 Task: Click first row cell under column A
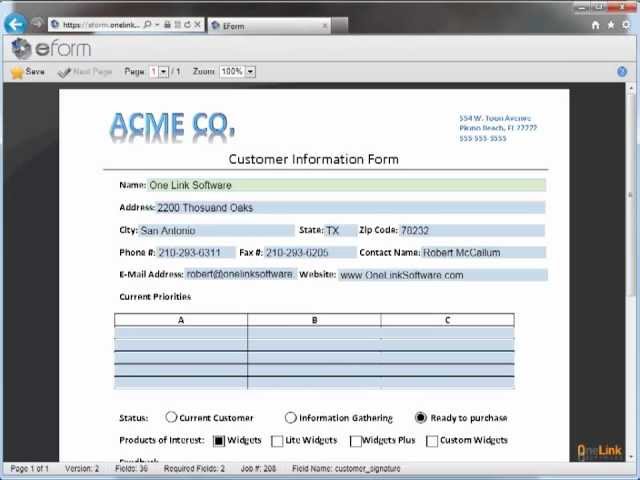(x=181, y=333)
